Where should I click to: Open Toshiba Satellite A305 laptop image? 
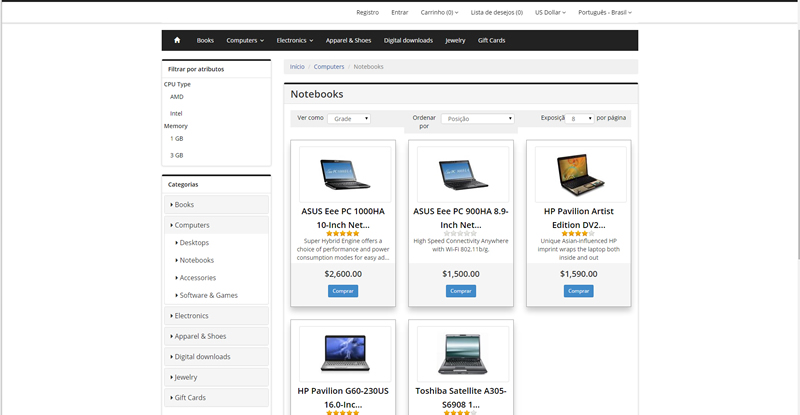[460, 353]
